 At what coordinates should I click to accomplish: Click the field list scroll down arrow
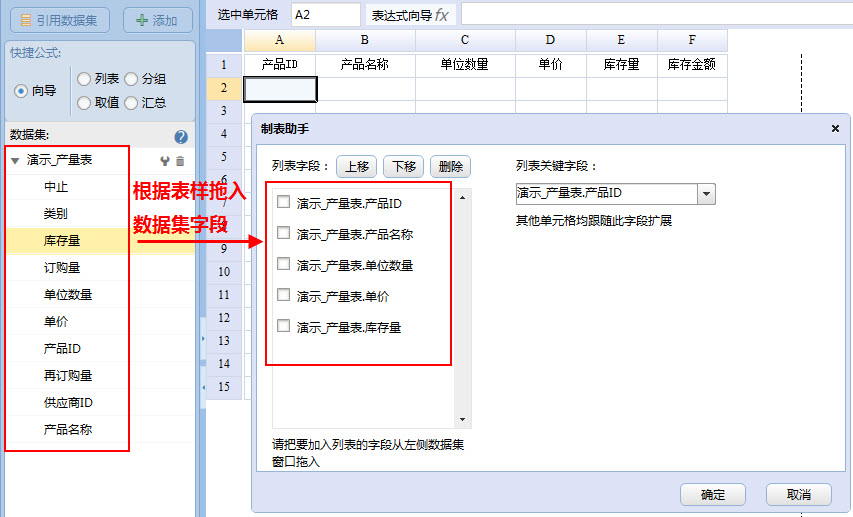coord(462,420)
